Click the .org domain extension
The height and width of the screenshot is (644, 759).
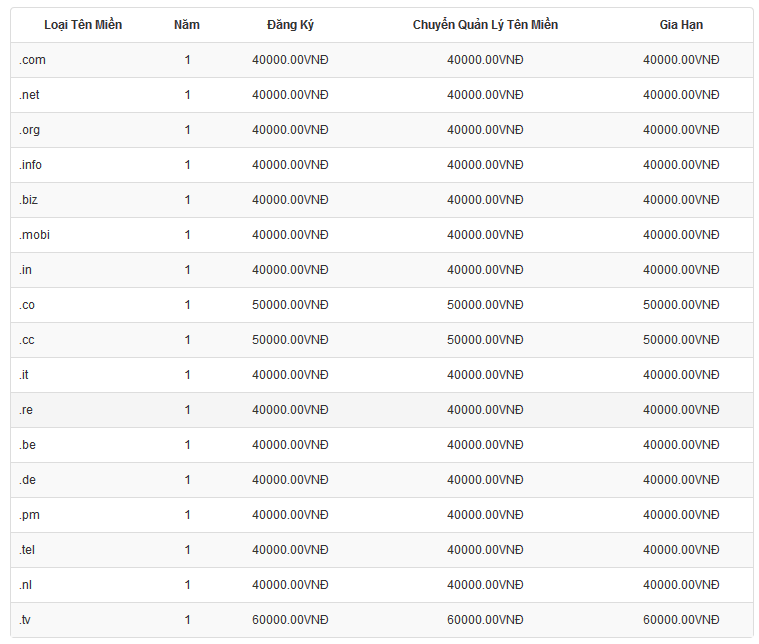(30, 130)
